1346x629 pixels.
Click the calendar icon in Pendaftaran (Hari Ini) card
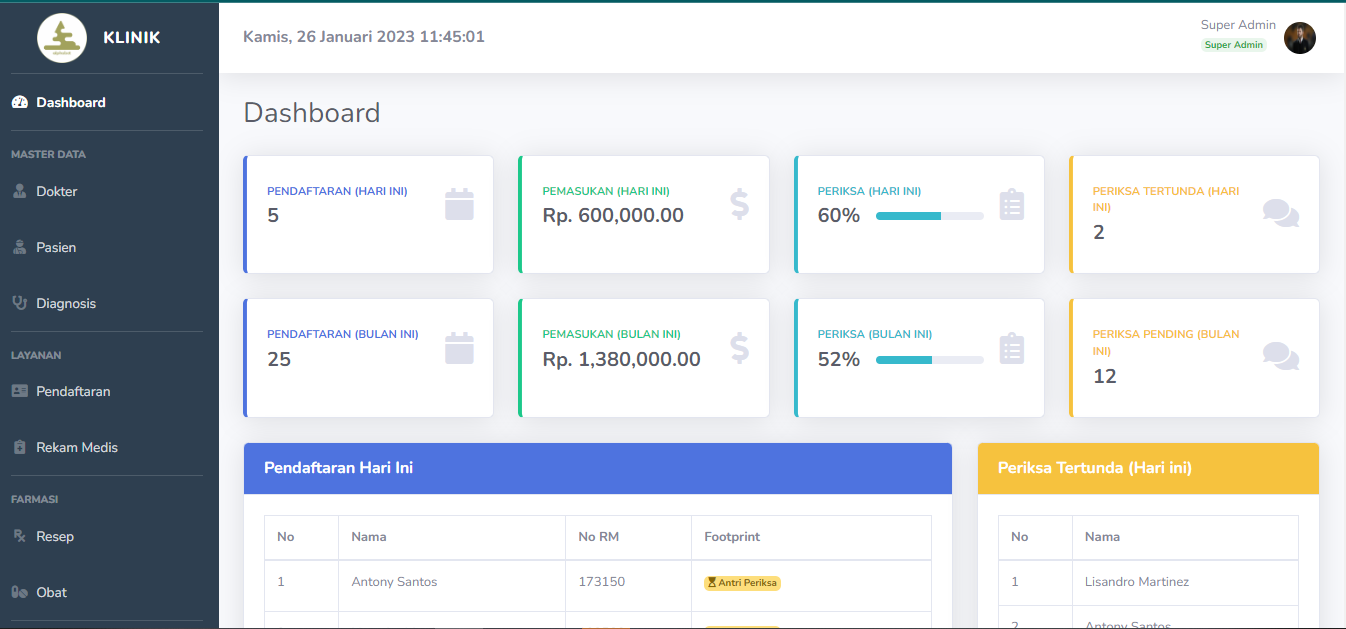tap(459, 204)
